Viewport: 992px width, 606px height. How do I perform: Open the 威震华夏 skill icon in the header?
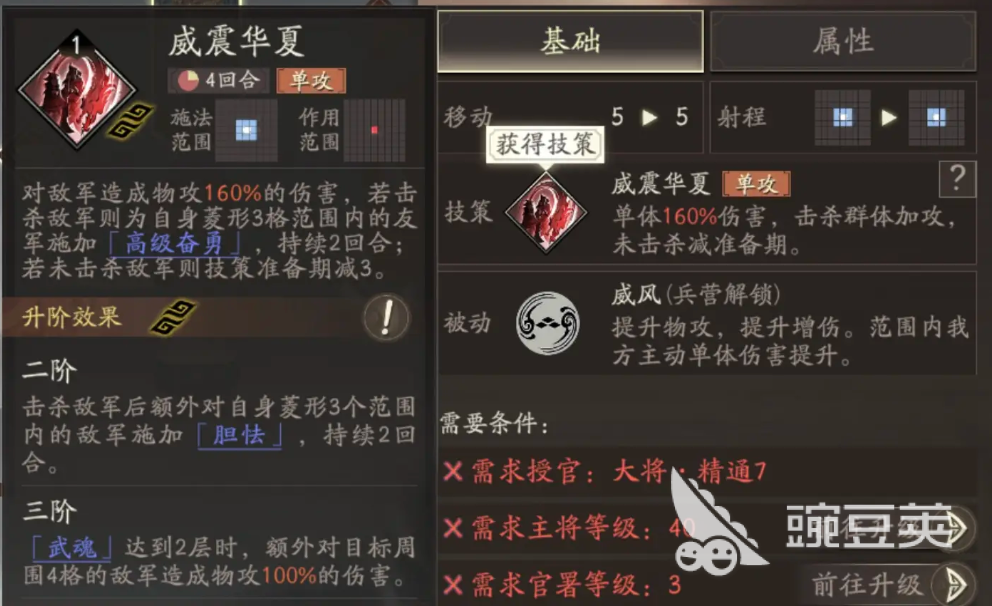(x=77, y=90)
